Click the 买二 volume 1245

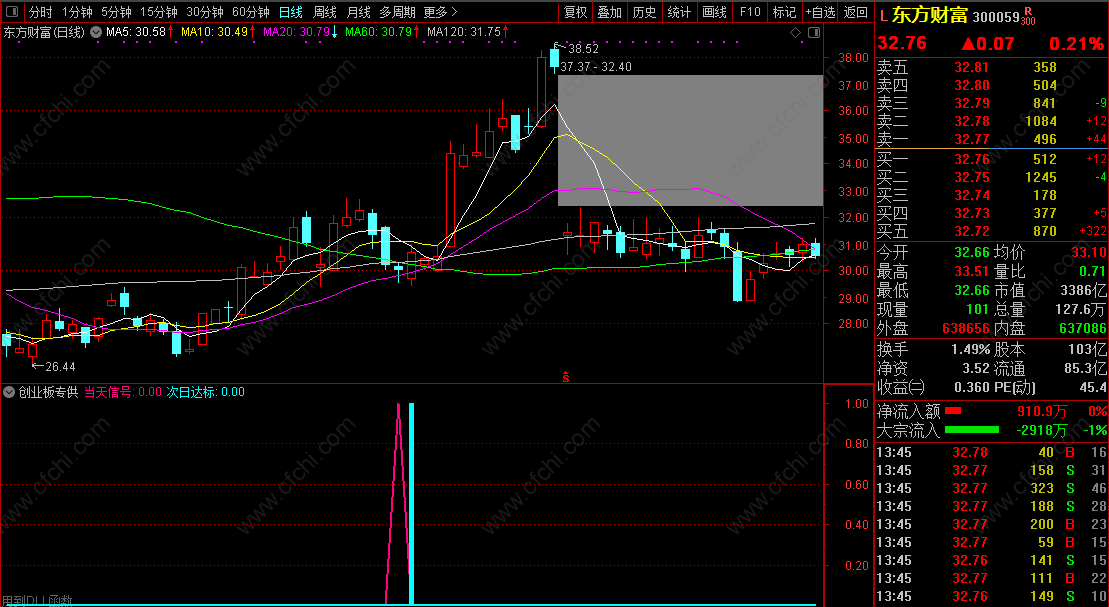(1040, 177)
